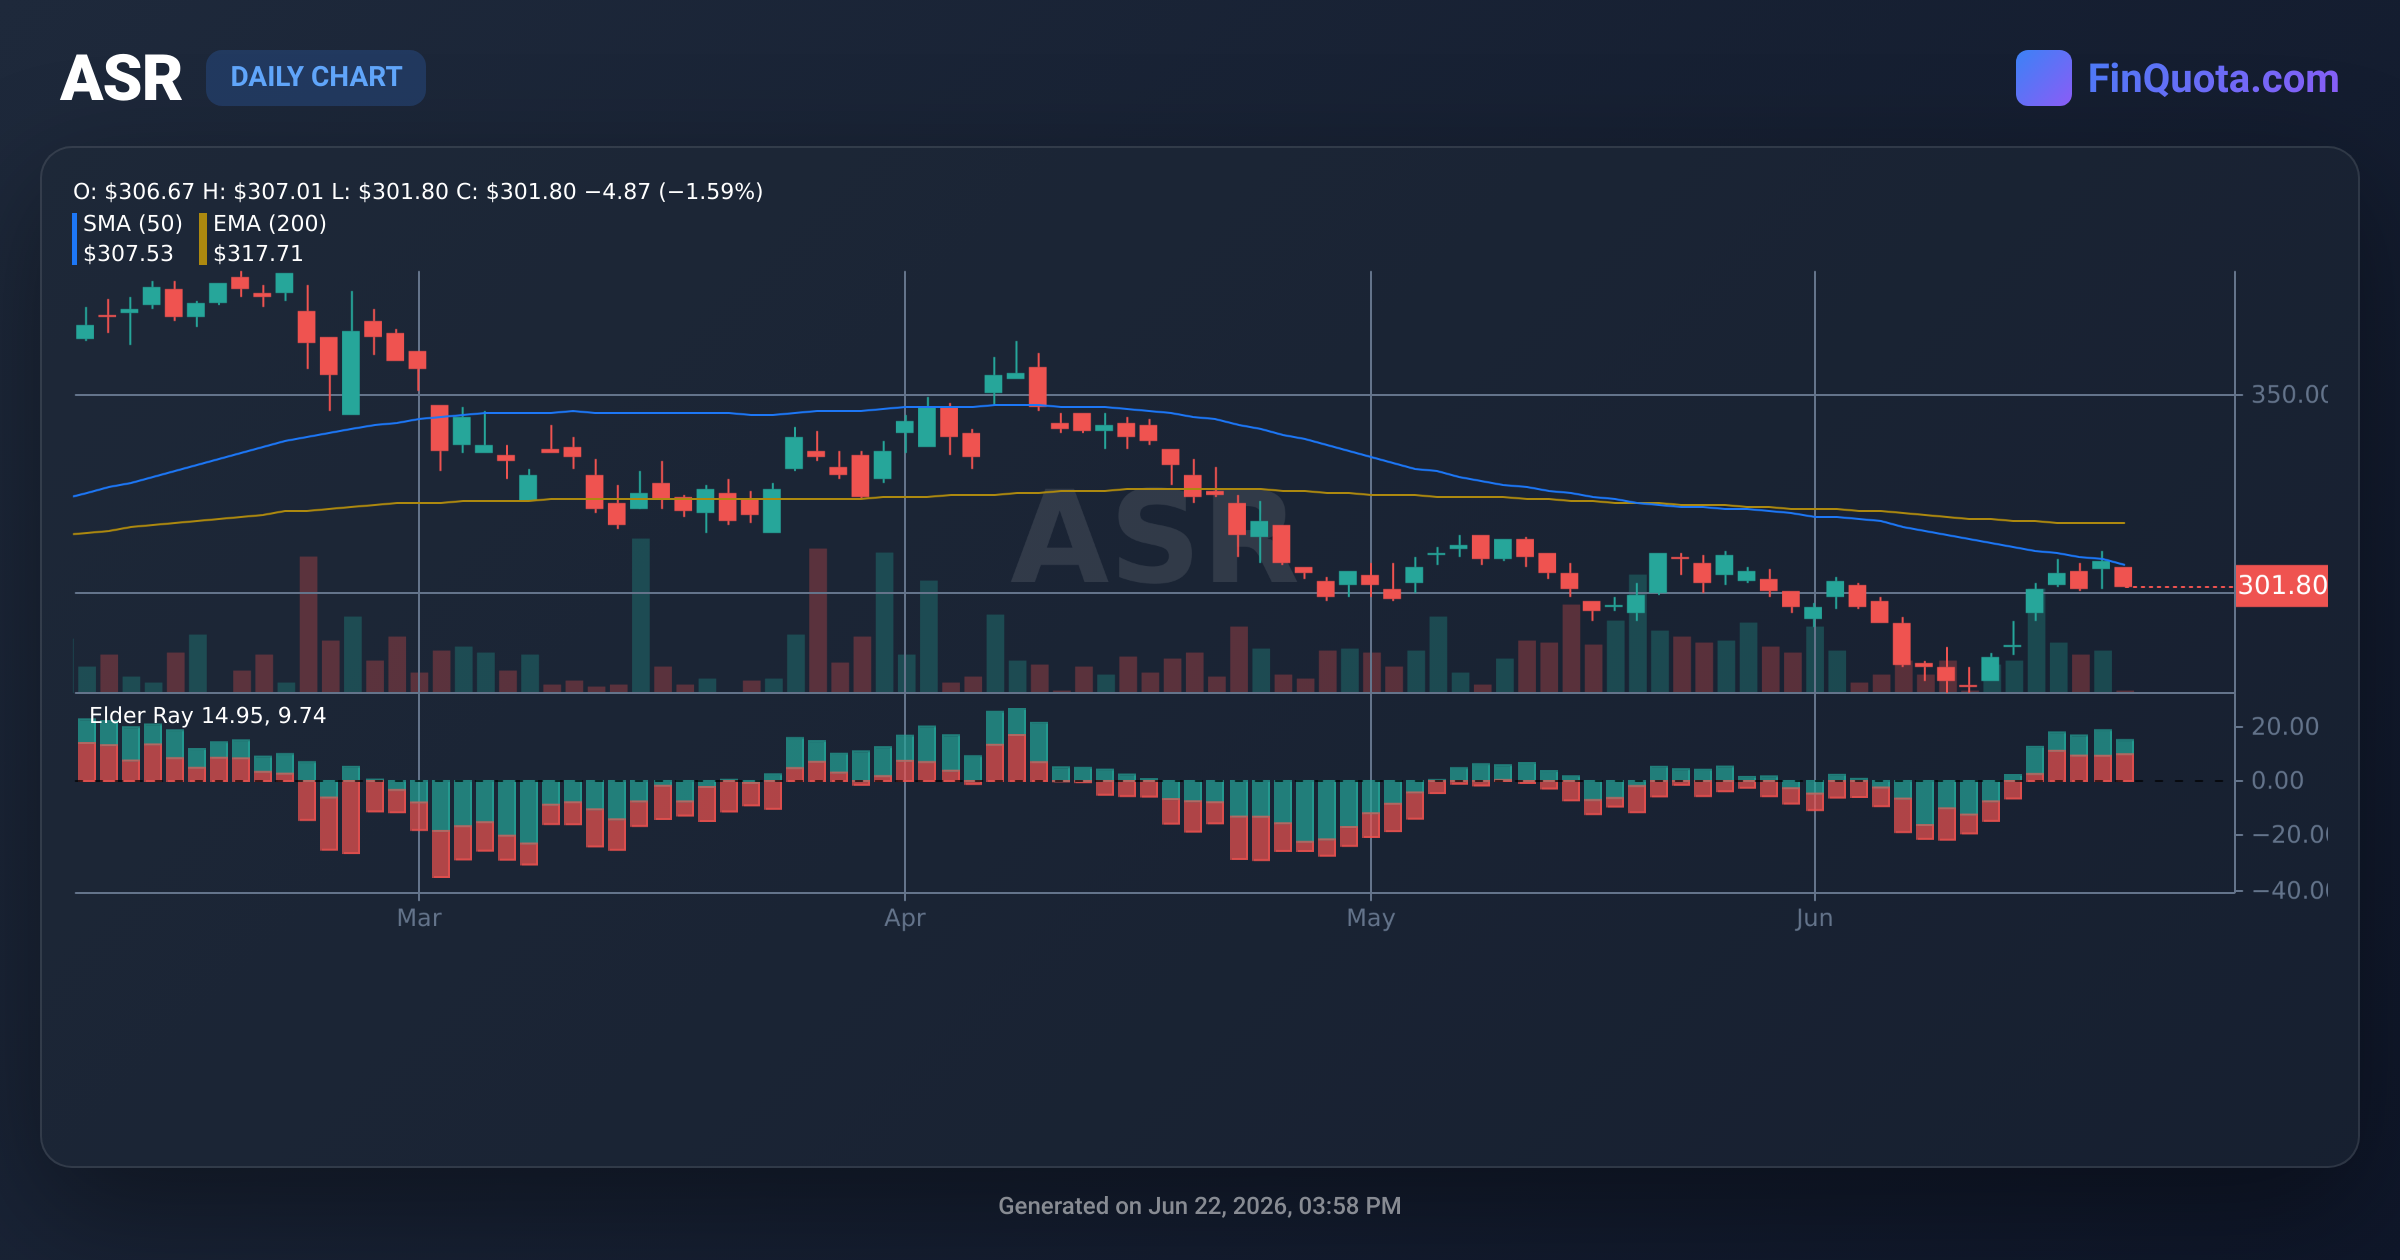Click the May date axis label
Image resolution: width=2400 pixels, height=1260 pixels.
[x=1370, y=918]
